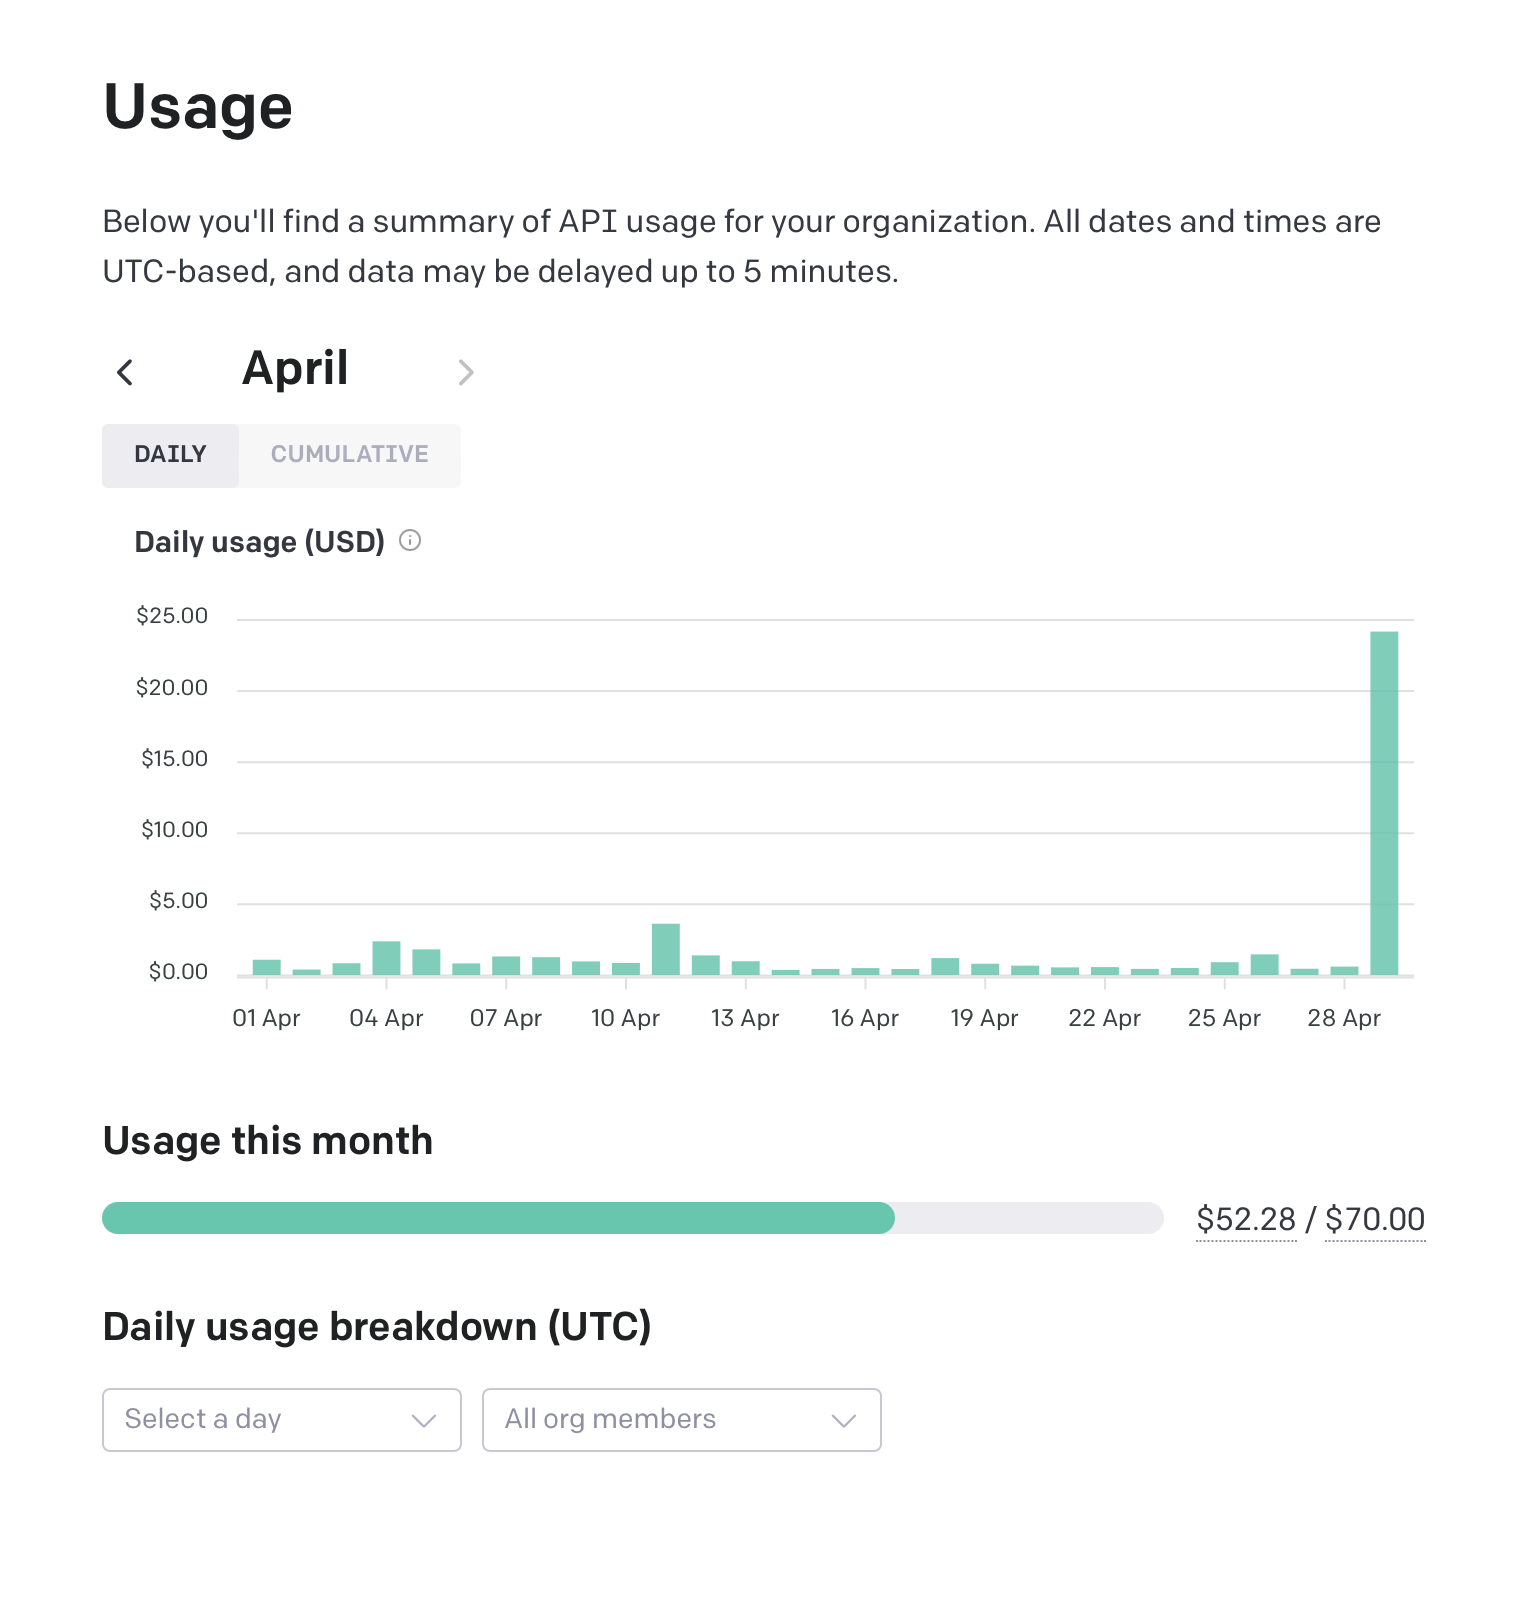This screenshot has height=1614, width=1522.
Task: Click the Daily usage info icon
Action: tap(410, 541)
